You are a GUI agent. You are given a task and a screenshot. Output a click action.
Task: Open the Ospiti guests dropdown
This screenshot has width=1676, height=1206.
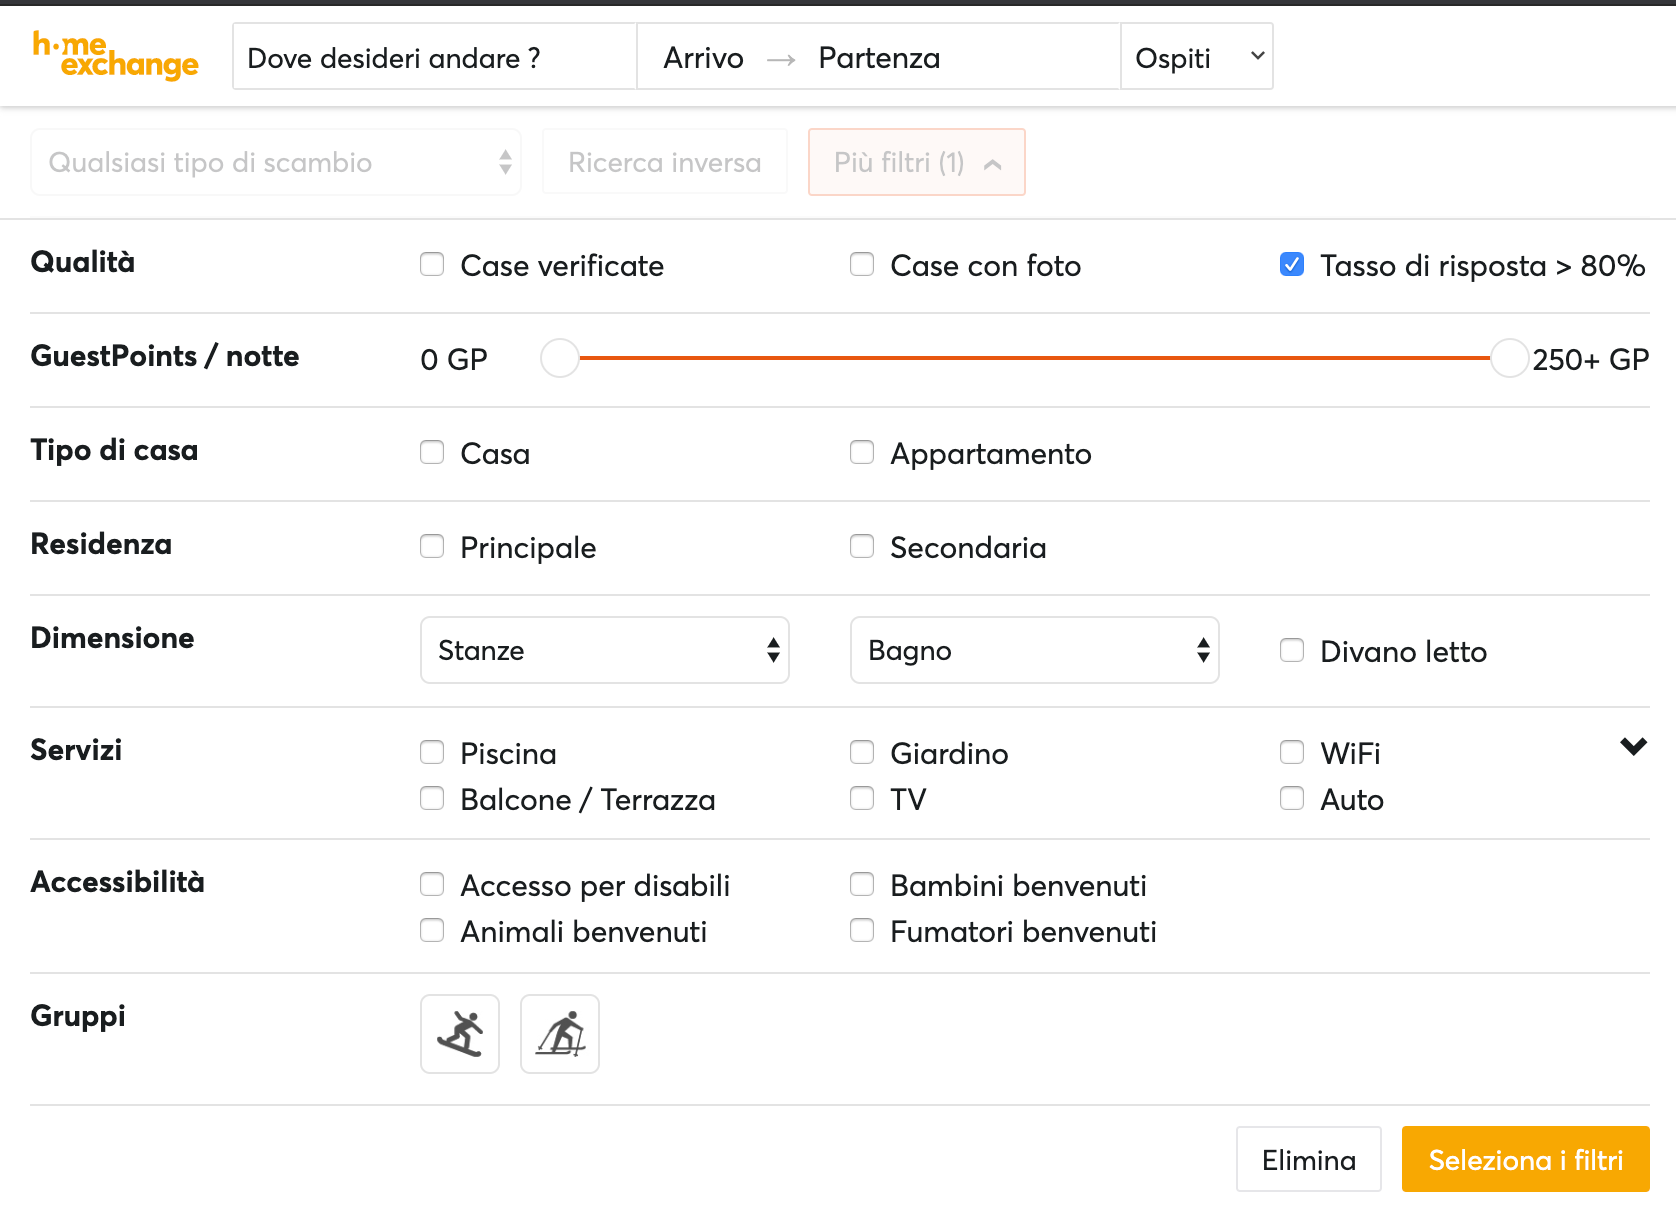tap(1196, 57)
